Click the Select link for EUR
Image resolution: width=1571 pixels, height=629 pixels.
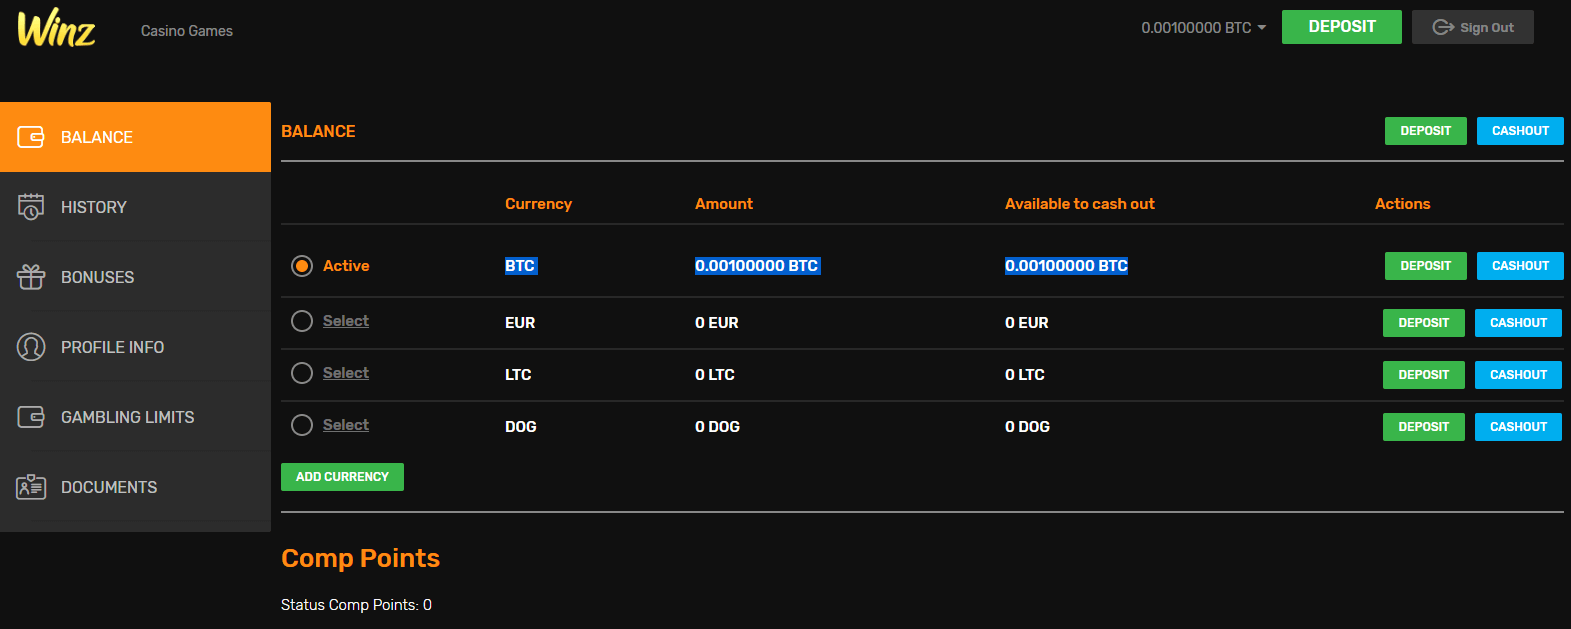(x=346, y=321)
